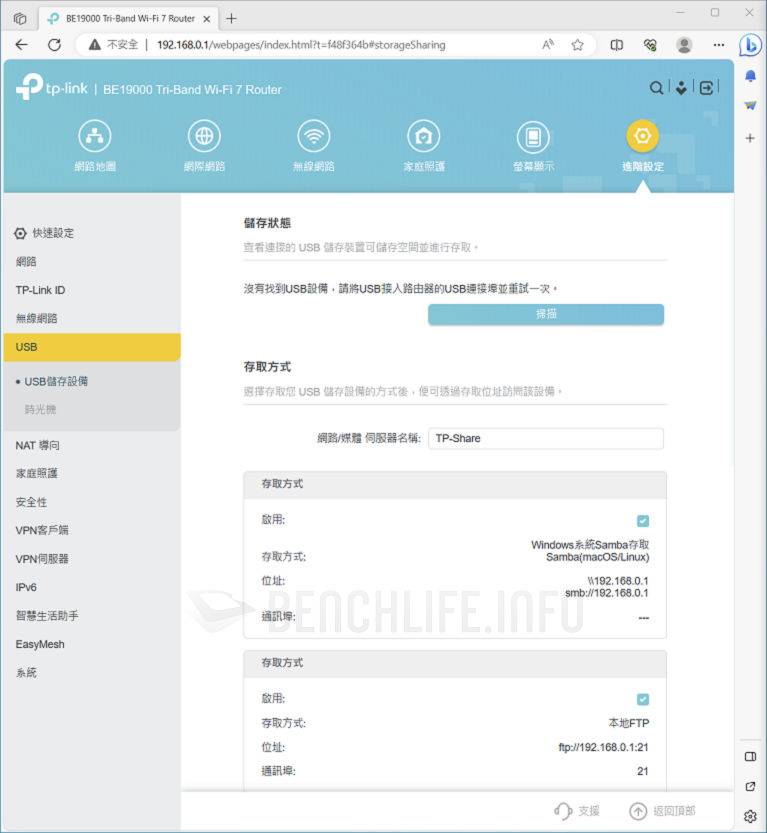The image size is (767, 833).
Task: Toggle the Edge sidebar panel icon
Action: (x=750, y=756)
